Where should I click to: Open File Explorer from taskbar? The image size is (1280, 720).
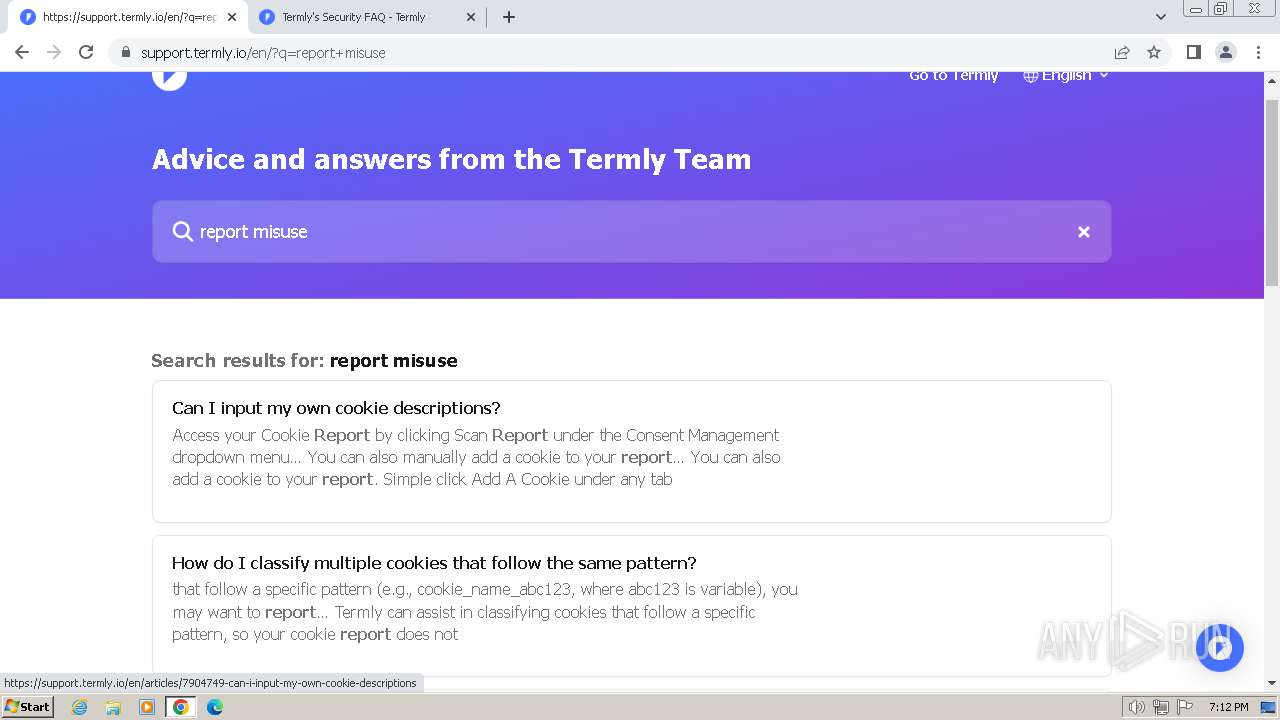point(113,707)
